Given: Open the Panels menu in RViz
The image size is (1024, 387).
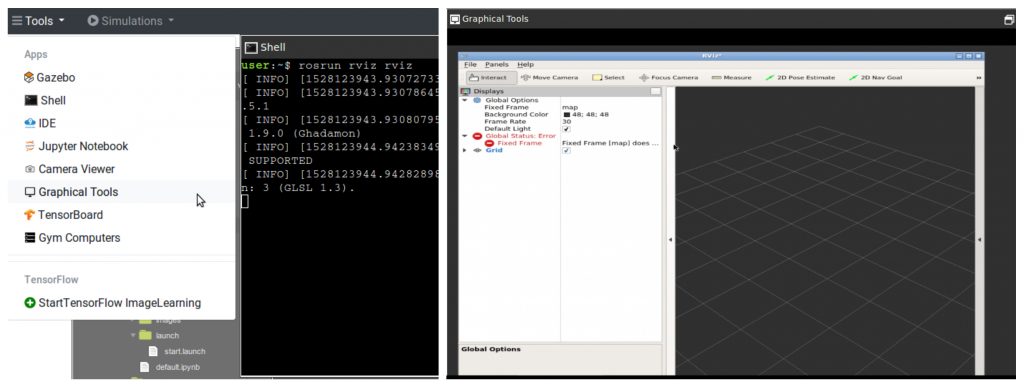Looking at the screenshot, I should pyautogui.click(x=496, y=65).
